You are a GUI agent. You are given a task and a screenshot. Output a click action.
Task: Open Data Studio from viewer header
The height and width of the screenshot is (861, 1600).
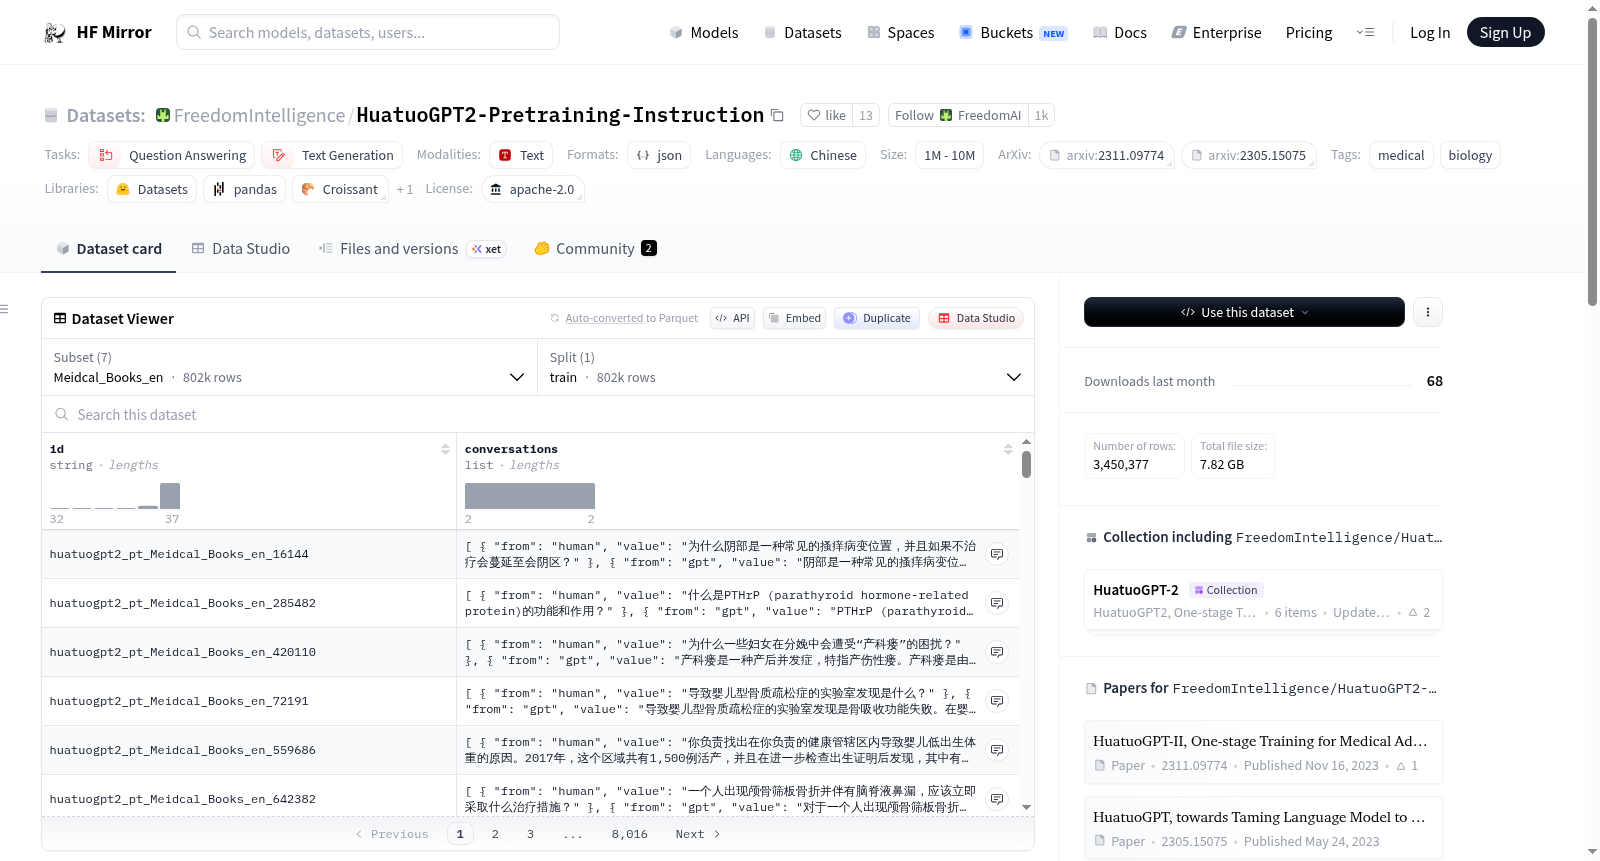pos(976,318)
